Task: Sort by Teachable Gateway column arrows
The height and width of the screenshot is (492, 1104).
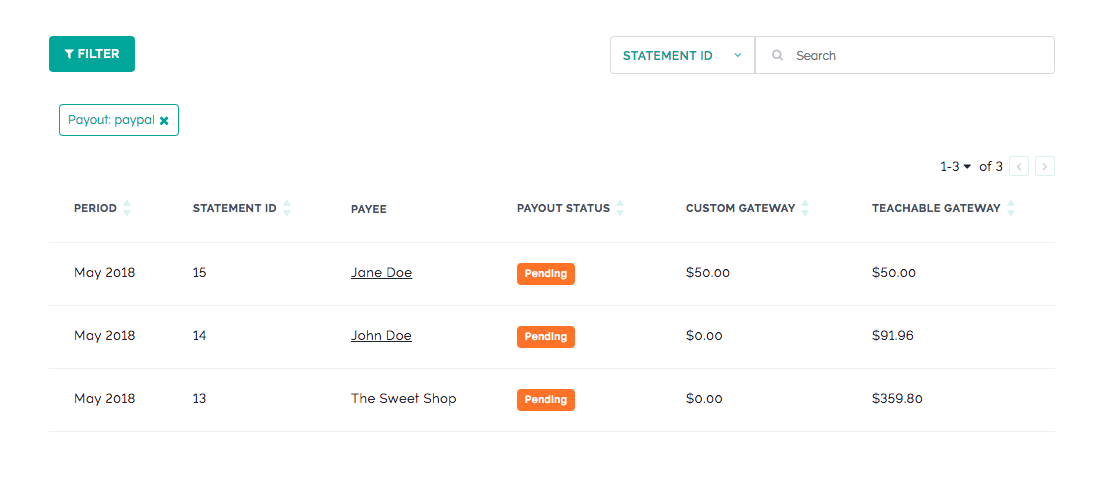Action: click(1011, 208)
